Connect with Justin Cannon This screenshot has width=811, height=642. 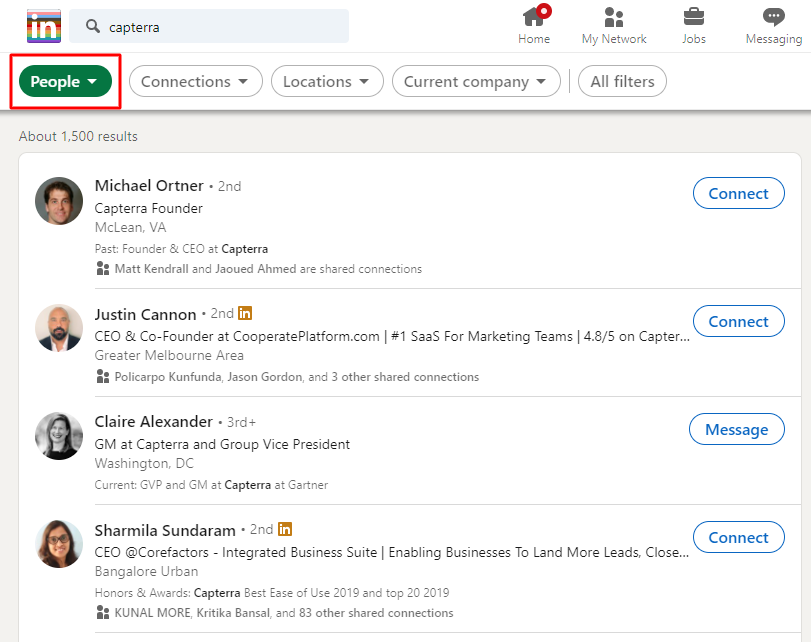coord(738,321)
